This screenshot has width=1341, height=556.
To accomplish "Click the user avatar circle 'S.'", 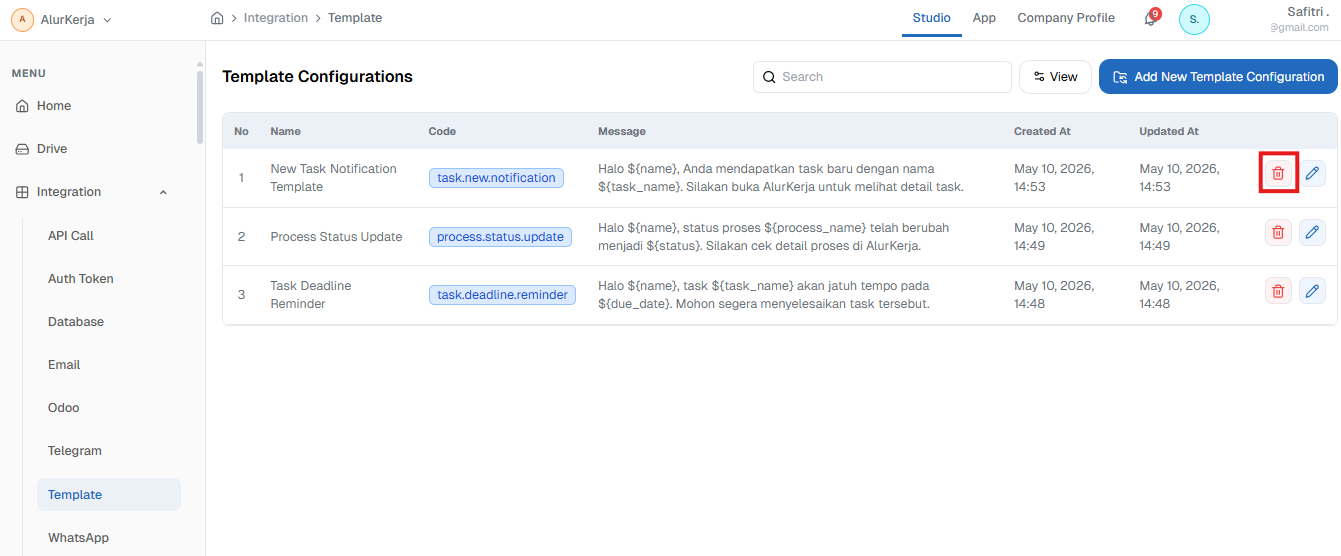I will click(x=1194, y=19).
